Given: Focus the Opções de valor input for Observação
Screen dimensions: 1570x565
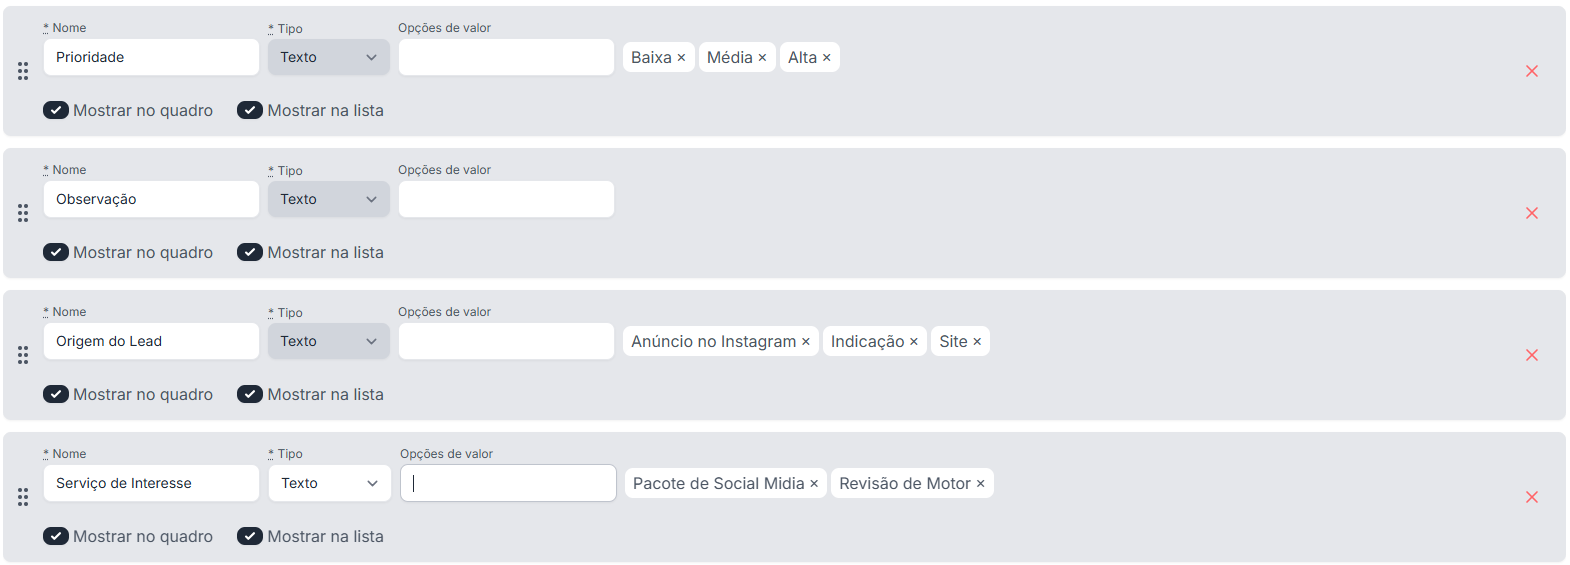Looking at the screenshot, I should tap(506, 199).
